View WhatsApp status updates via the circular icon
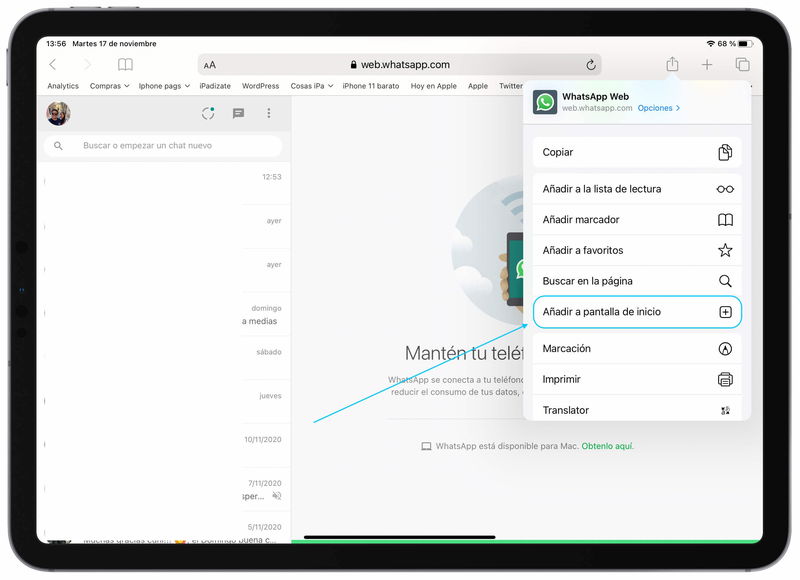Viewport: 800px width, 580px height. coord(207,113)
